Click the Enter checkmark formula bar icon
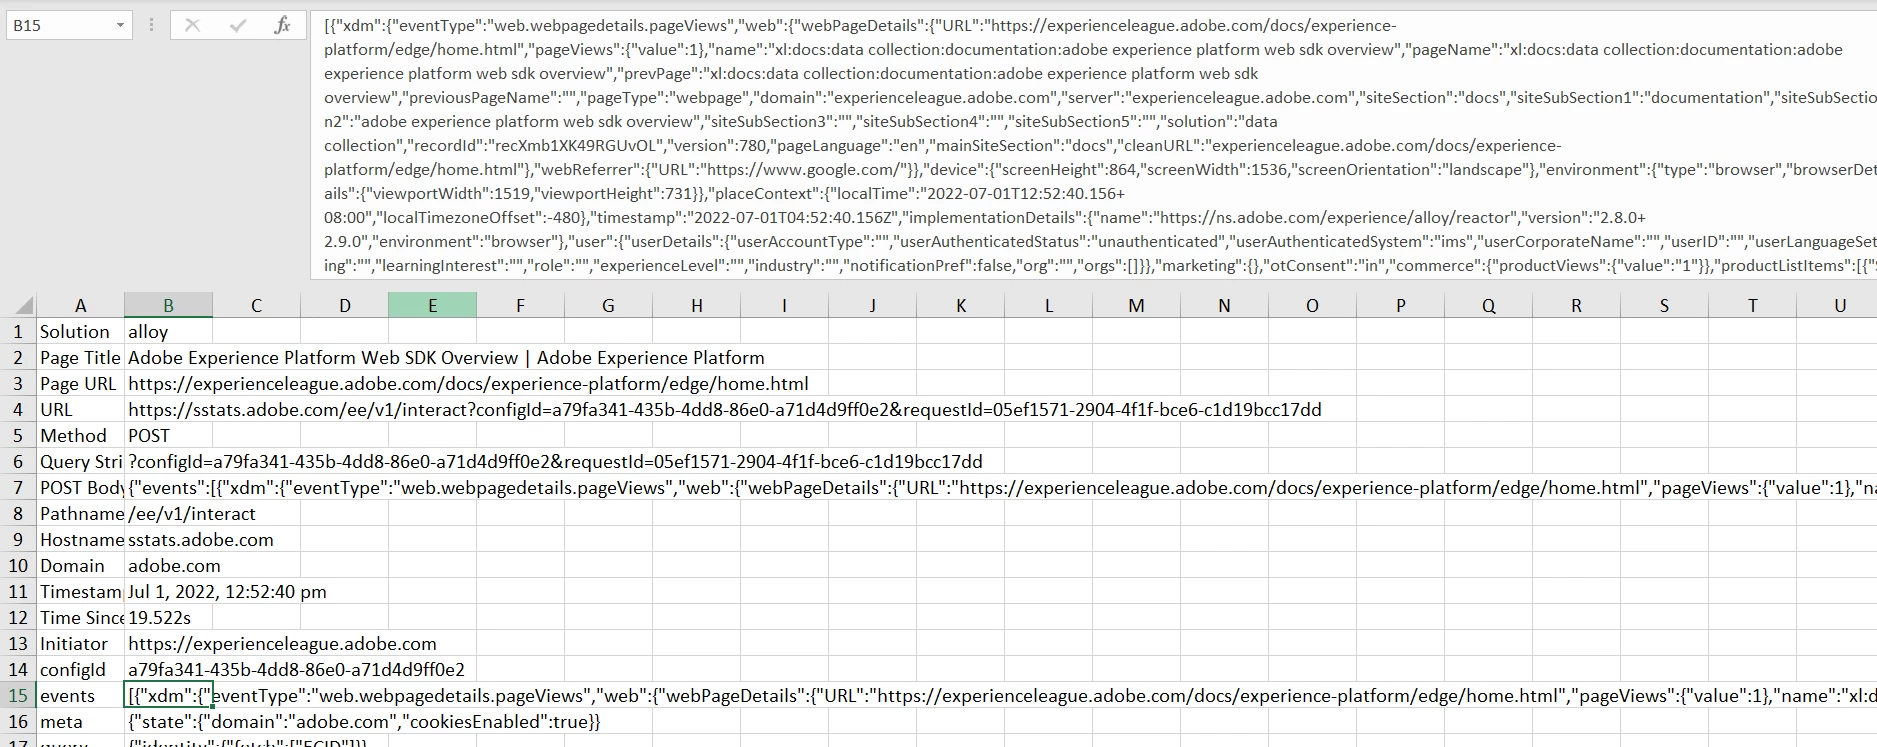The width and height of the screenshot is (1877, 747). pos(237,26)
